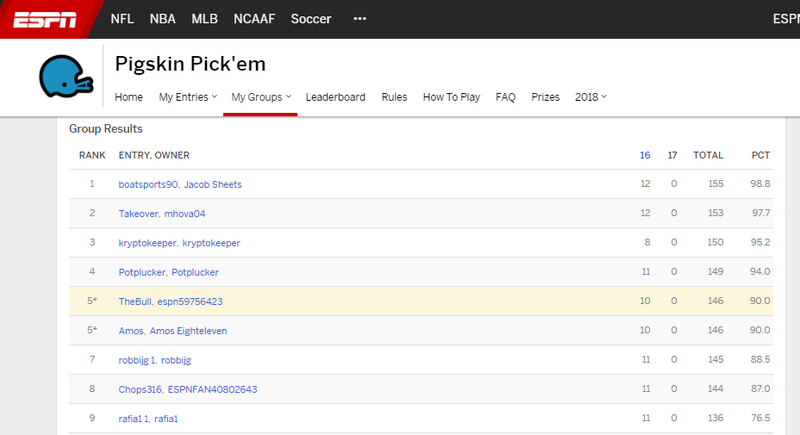Click total 155 in boatsports90 row
800x435 pixels.
point(715,184)
